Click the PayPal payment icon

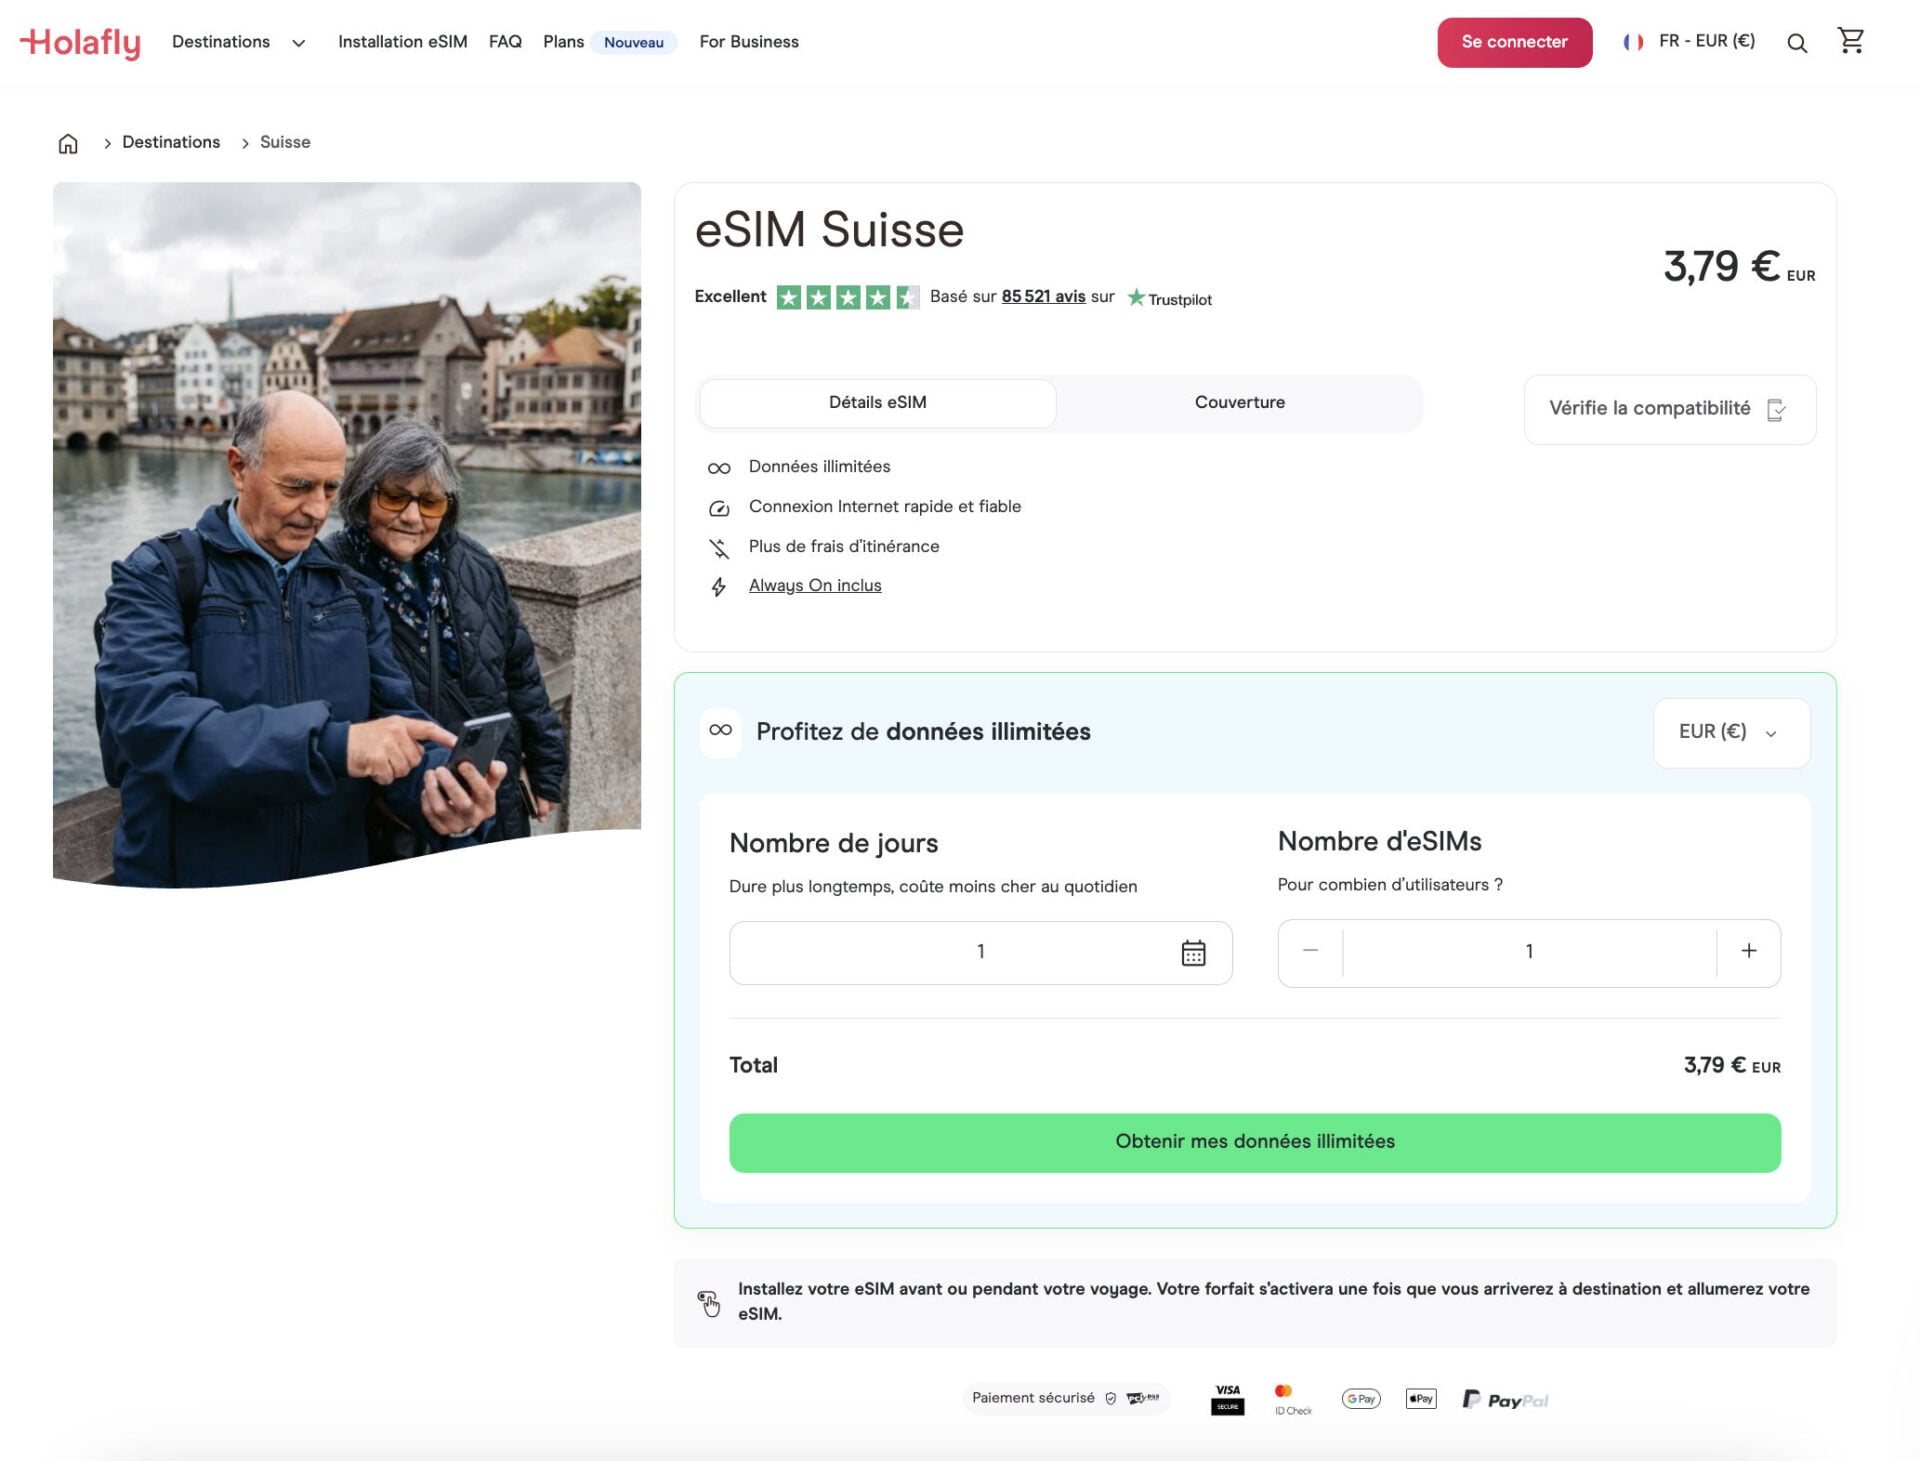[1505, 1399]
